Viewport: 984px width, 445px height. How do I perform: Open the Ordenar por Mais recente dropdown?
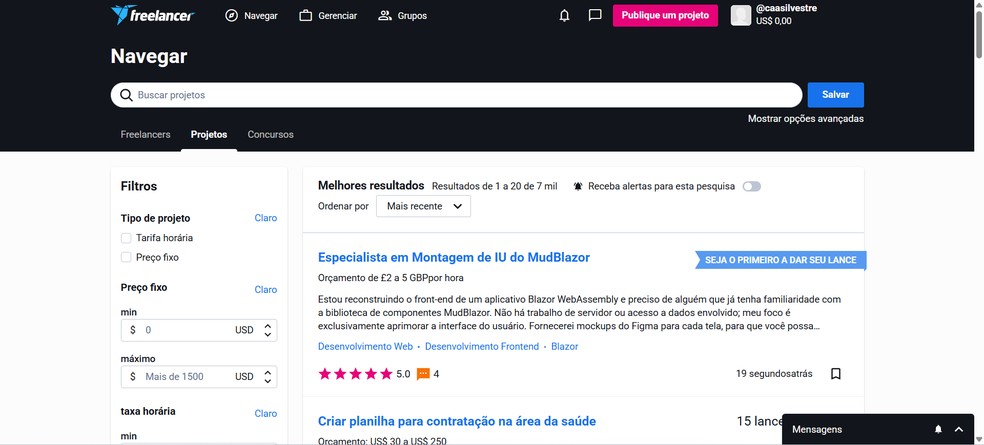(423, 206)
